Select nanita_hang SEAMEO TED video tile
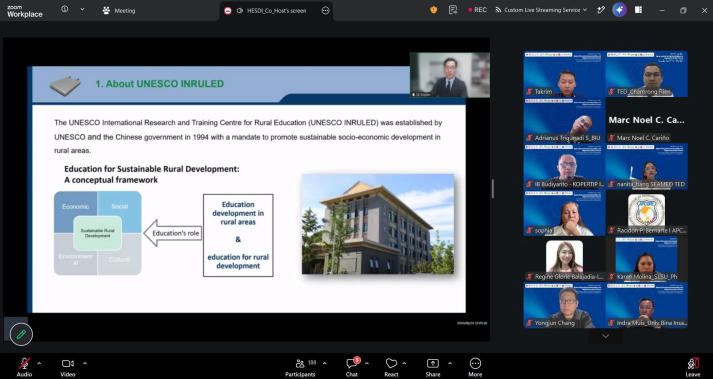Screen dimensions: 713x379 pos(647,167)
